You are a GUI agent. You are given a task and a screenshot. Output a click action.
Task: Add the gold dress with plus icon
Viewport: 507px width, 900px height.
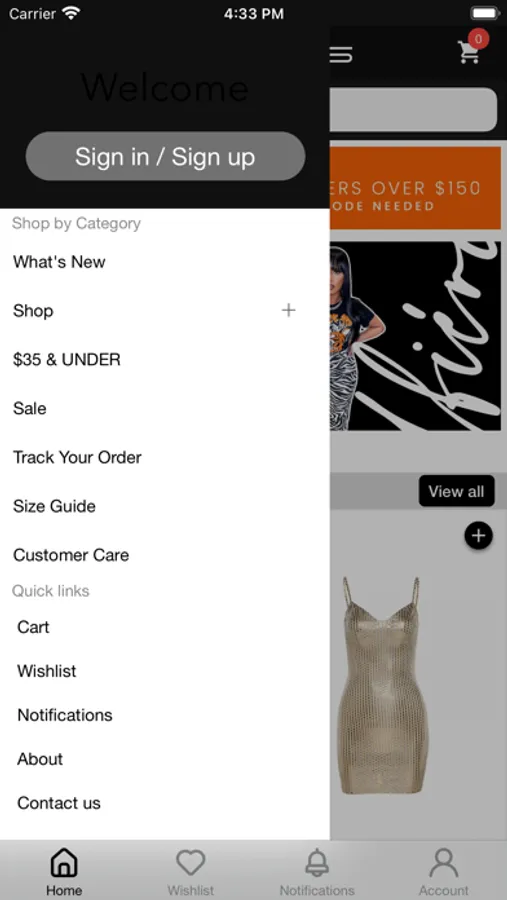click(x=478, y=536)
